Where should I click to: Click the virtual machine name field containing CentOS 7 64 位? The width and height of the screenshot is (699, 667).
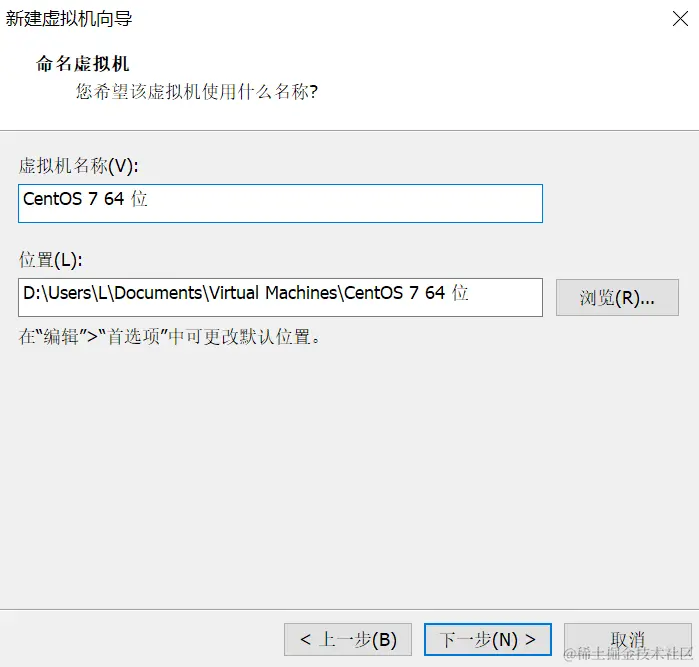coord(280,203)
